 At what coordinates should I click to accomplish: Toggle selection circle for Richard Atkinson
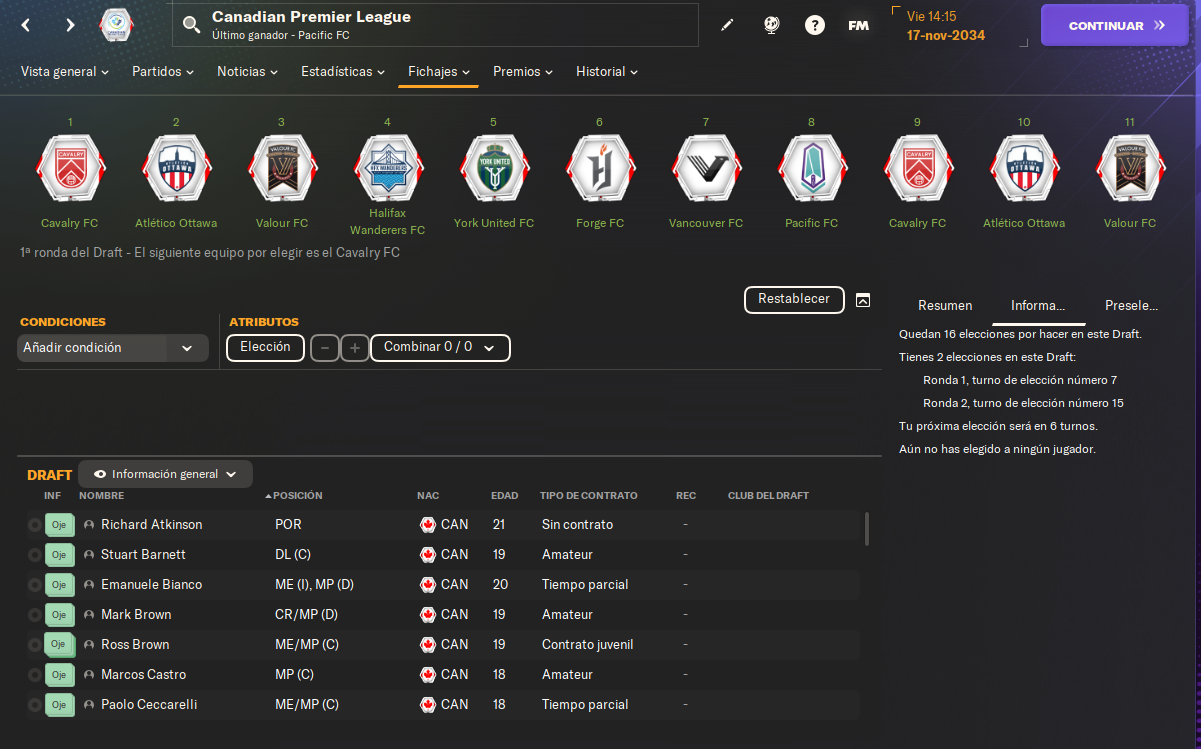[x=34, y=525]
